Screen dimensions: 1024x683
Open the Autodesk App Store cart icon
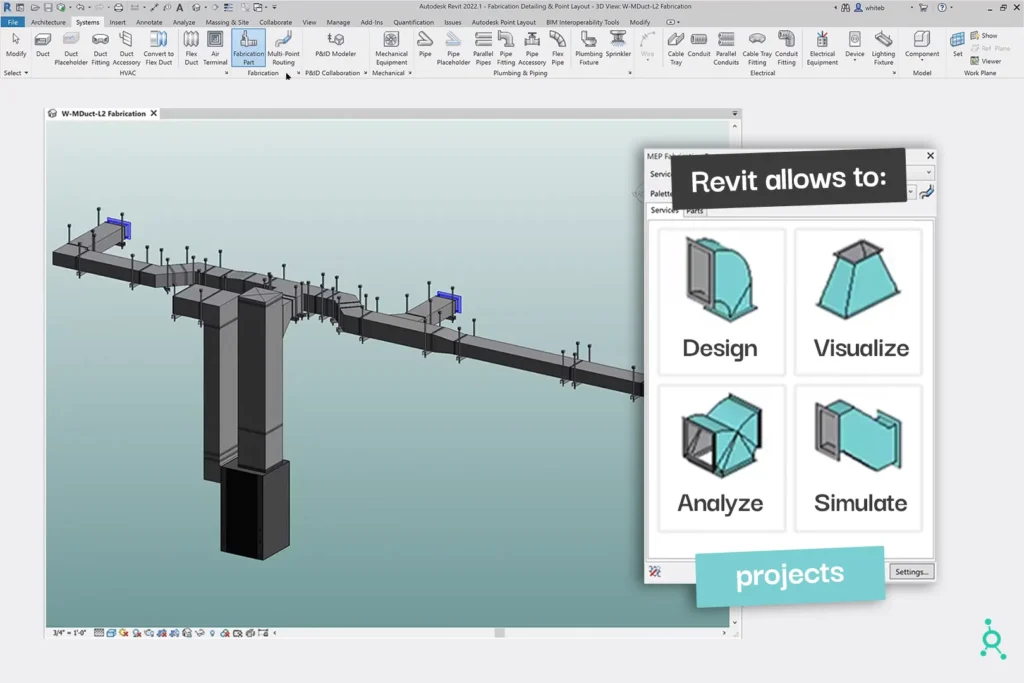(x=923, y=7)
